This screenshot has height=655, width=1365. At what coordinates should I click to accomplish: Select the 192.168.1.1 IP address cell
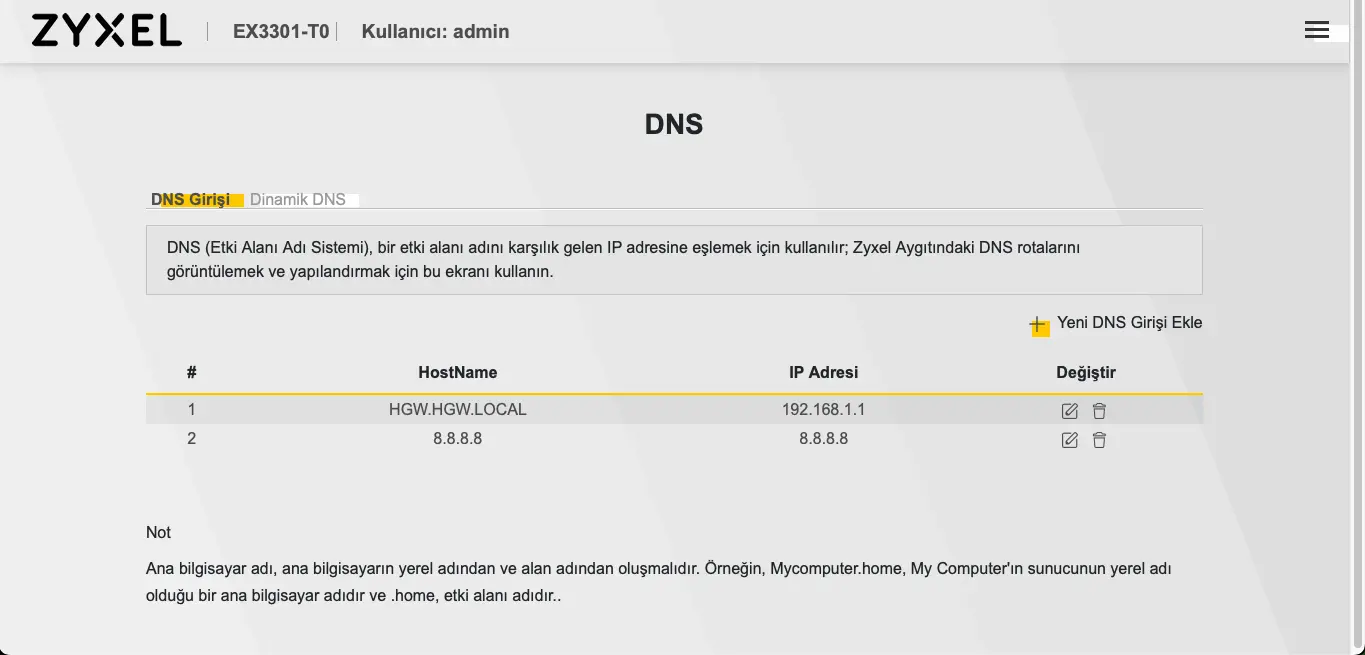pos(824,409)
